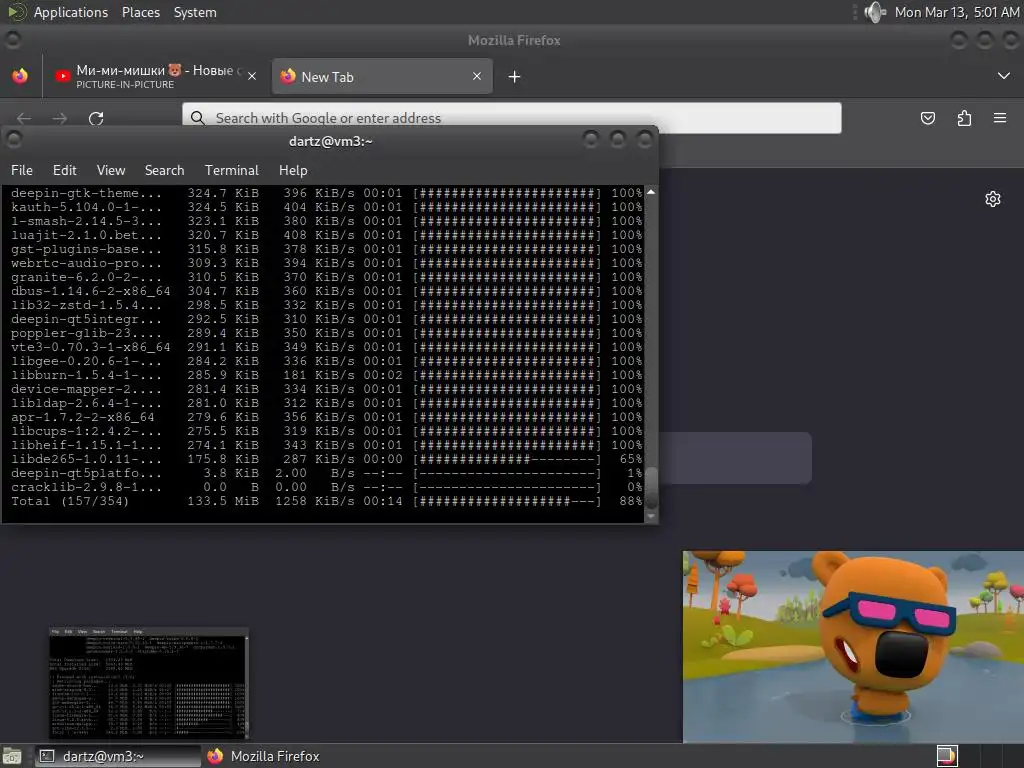The height and width of the screenshot is (768, 1024).
Task: Close the Ми-ми-мишки YouTube tab
Action: tap(252, 76)
